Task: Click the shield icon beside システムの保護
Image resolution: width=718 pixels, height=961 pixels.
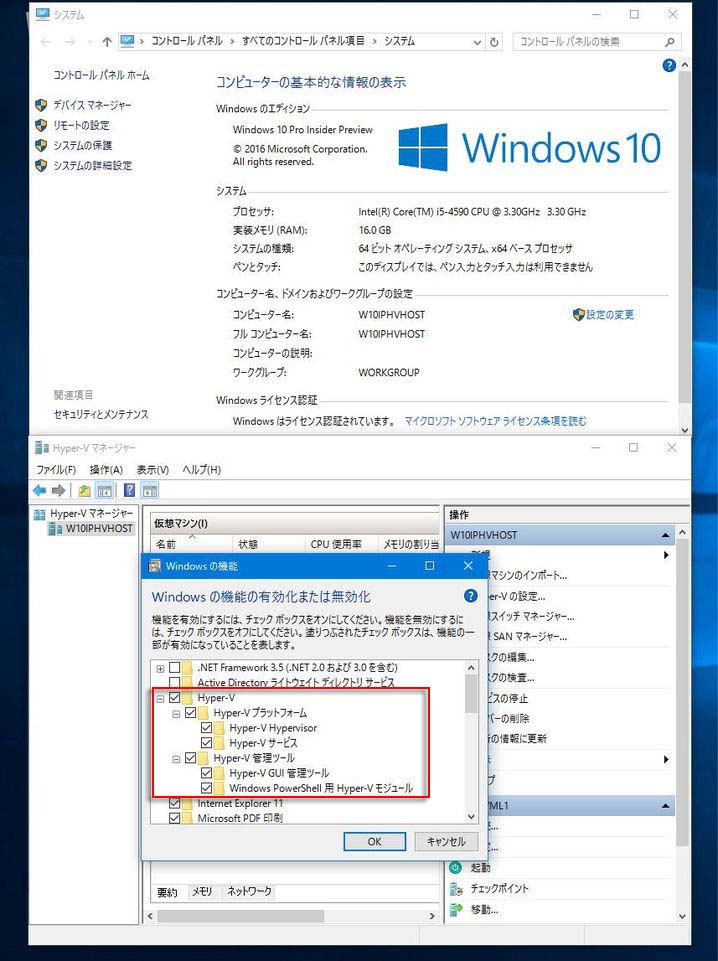Action: coord(41,145)
